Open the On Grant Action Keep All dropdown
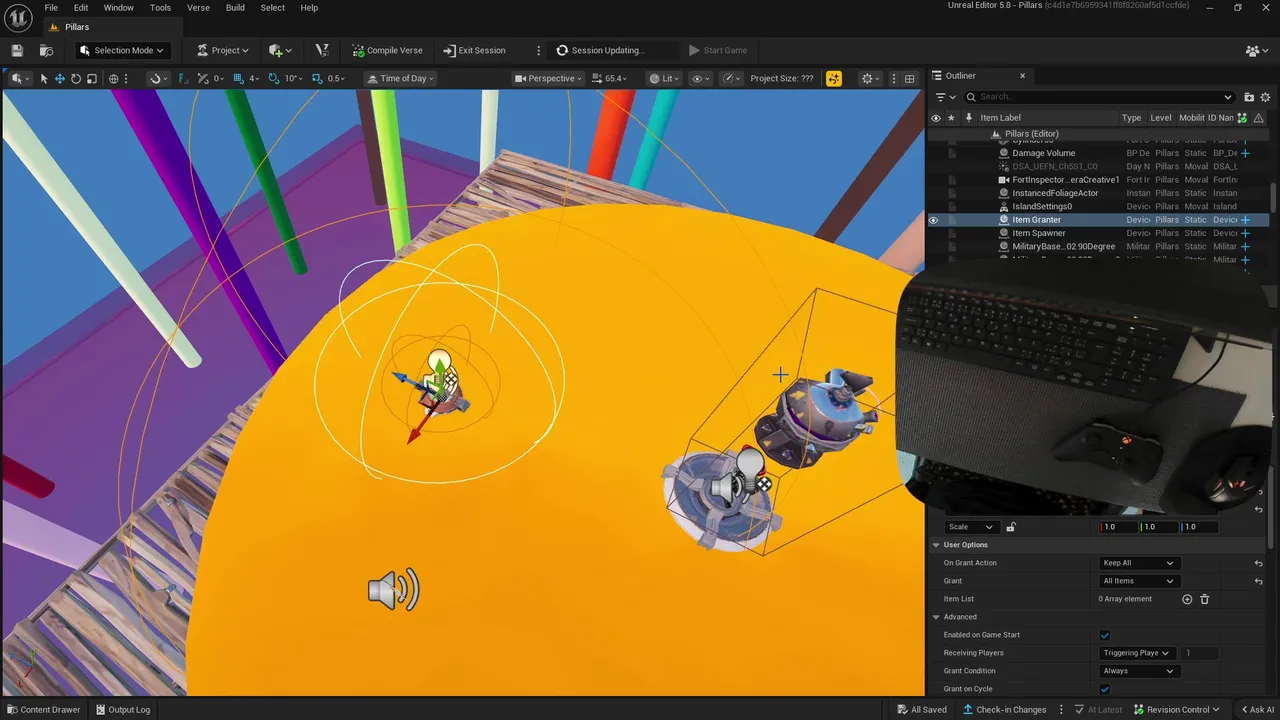 point(1138,563)
